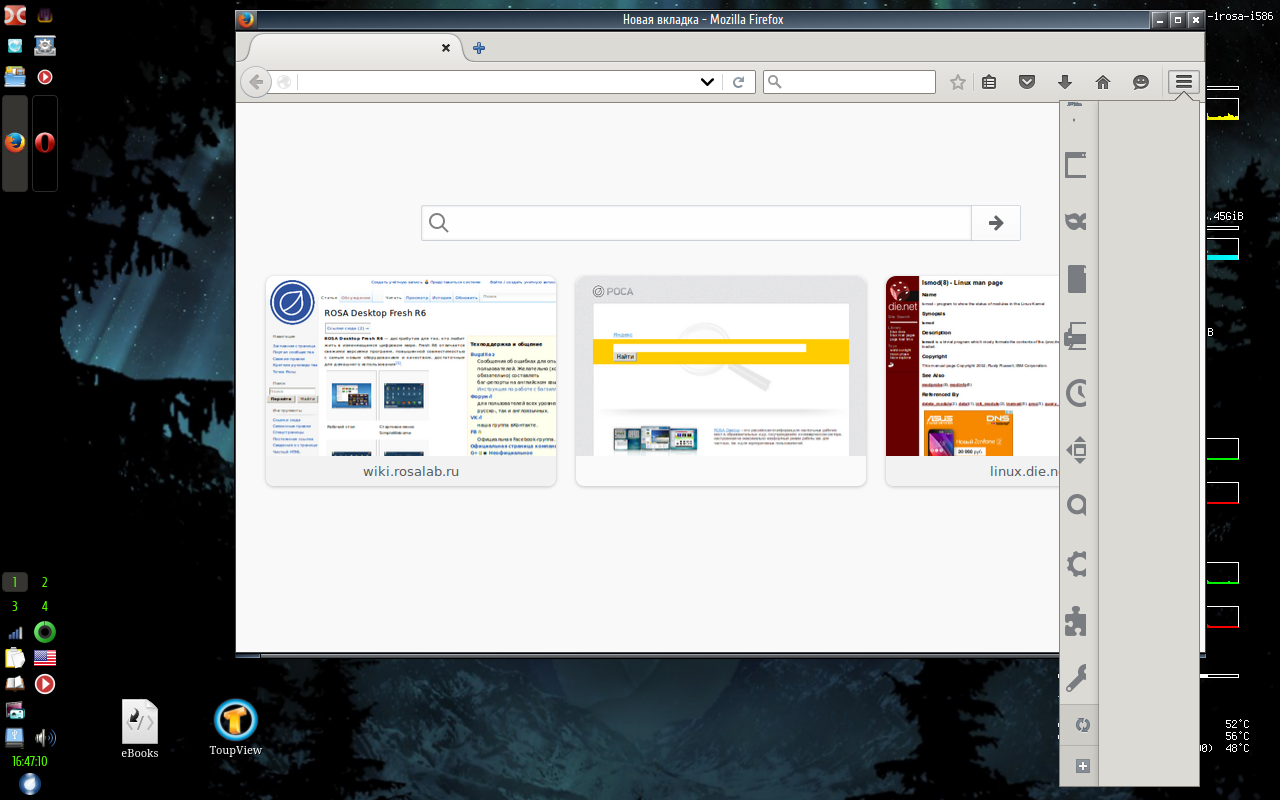This screenshot has height=800, width=1280.
Task: Click the Pocket icon in toolbar
Action: [x=1026, y=83]
